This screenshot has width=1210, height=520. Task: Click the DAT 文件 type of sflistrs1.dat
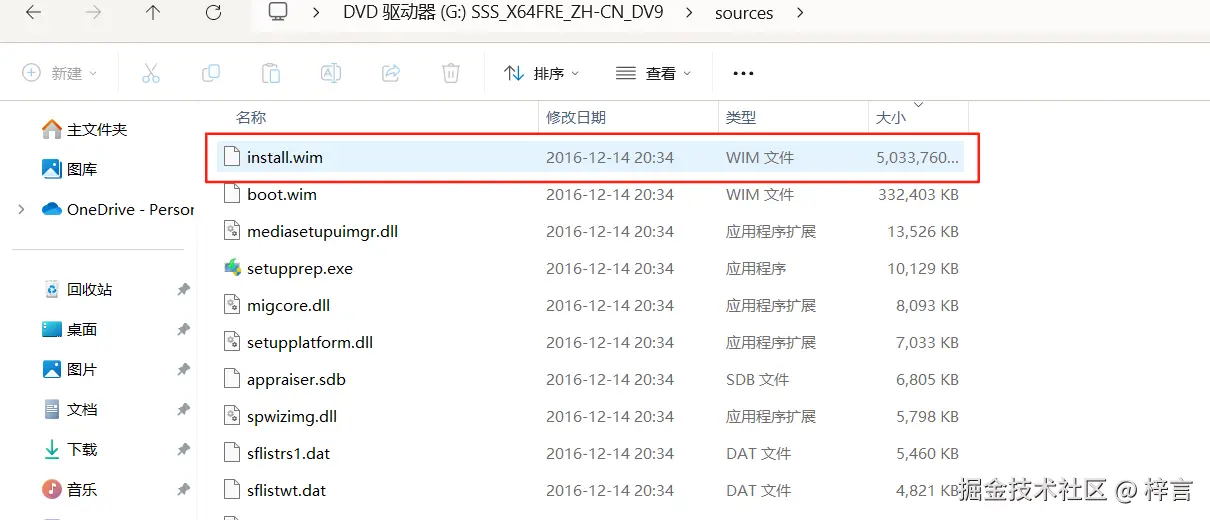tap(758, 453)
